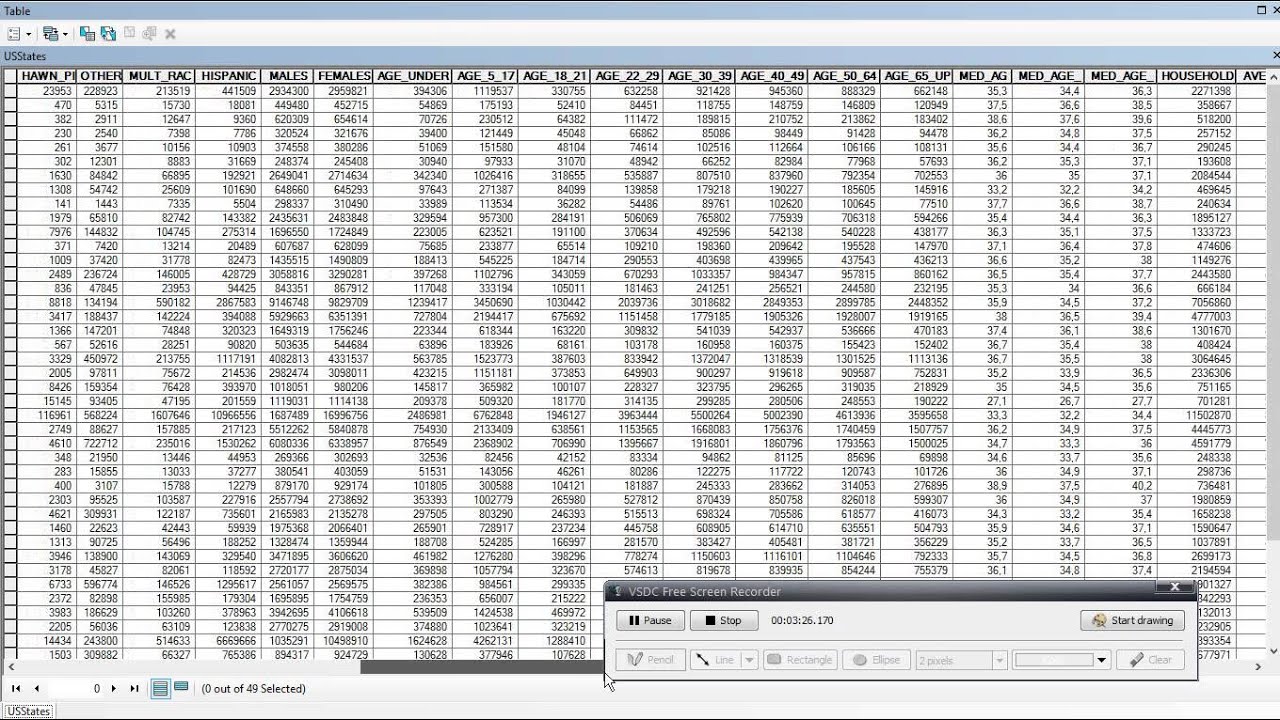This screenshot has height=720, width=1280.
Task: Open the Related Tables icon
Action: coord(50,34)
